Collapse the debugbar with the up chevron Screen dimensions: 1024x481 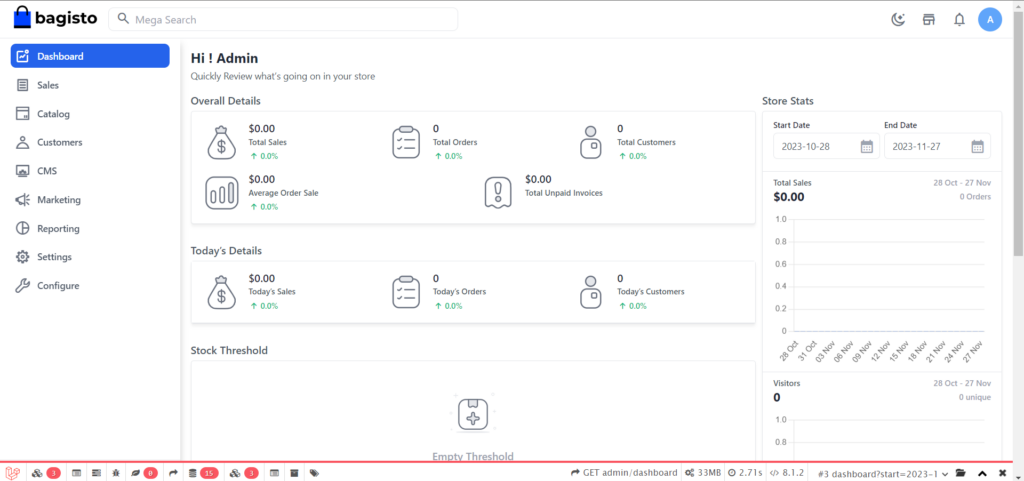coord(982,472)
